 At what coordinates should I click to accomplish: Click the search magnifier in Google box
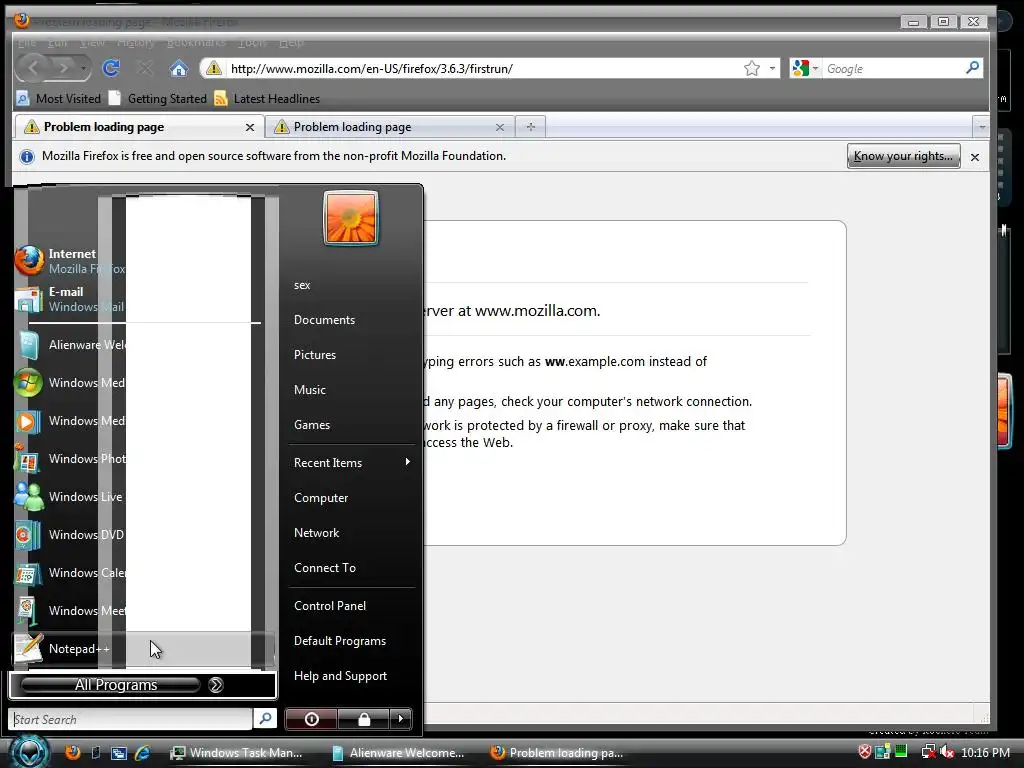pos(972,68)
